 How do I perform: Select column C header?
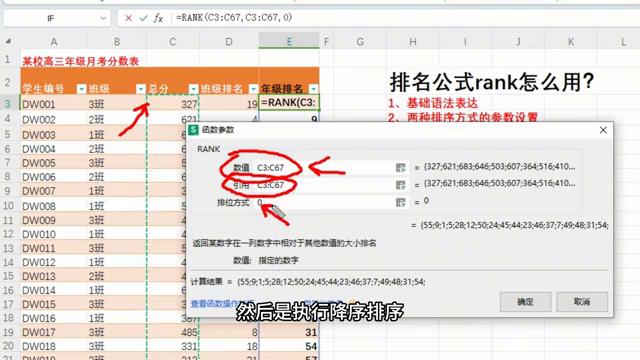[x=173, y=42]
